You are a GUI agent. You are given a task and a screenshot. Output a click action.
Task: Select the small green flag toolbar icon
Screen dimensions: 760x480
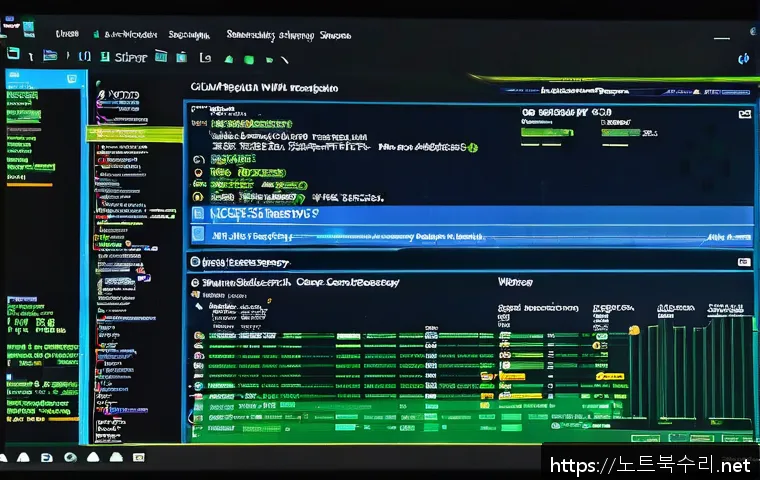[269, 60]
